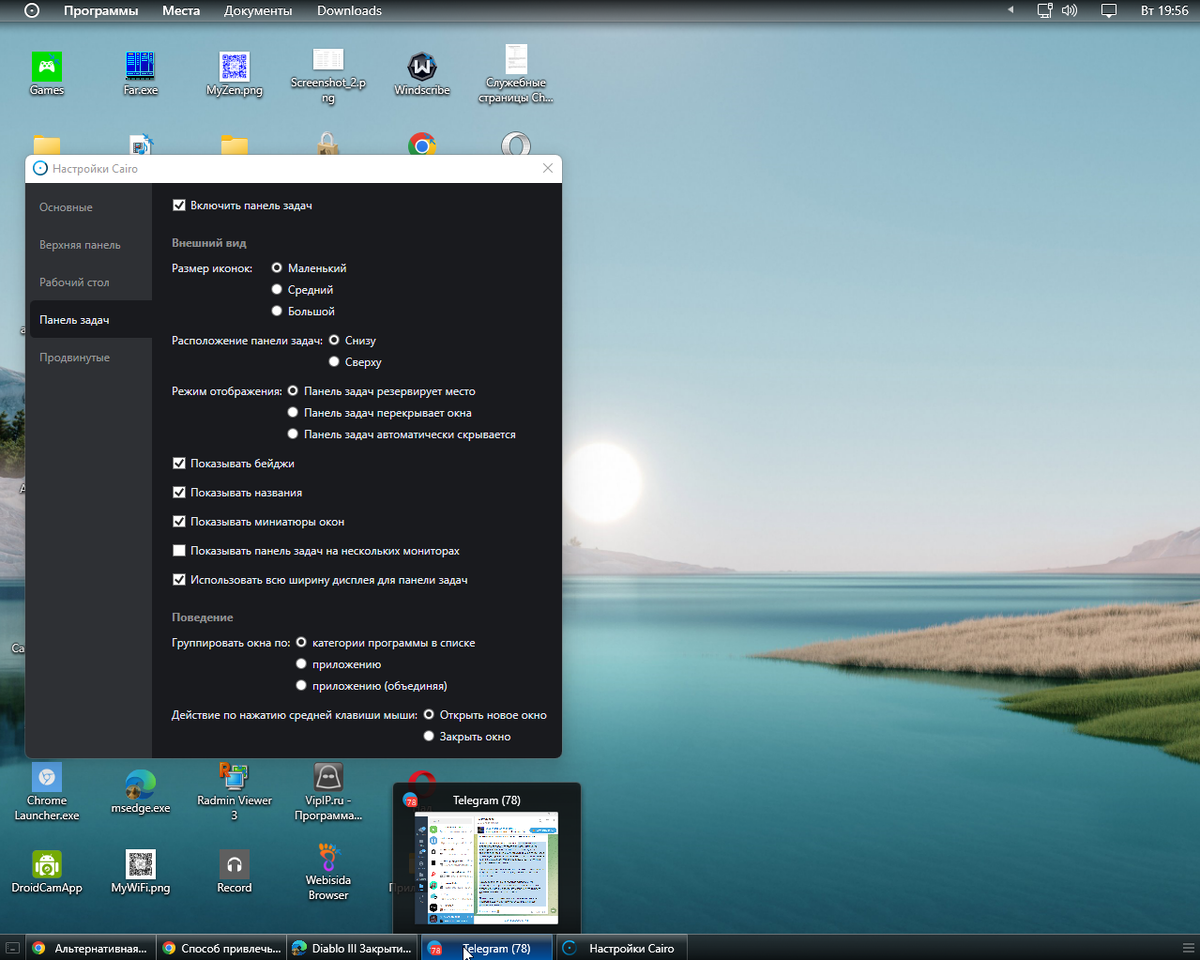The height and width of the screenshot is (960, 1200).
Task: Toggle Использовать всю ширину дисплея checkbox
Action: point(179,579)
